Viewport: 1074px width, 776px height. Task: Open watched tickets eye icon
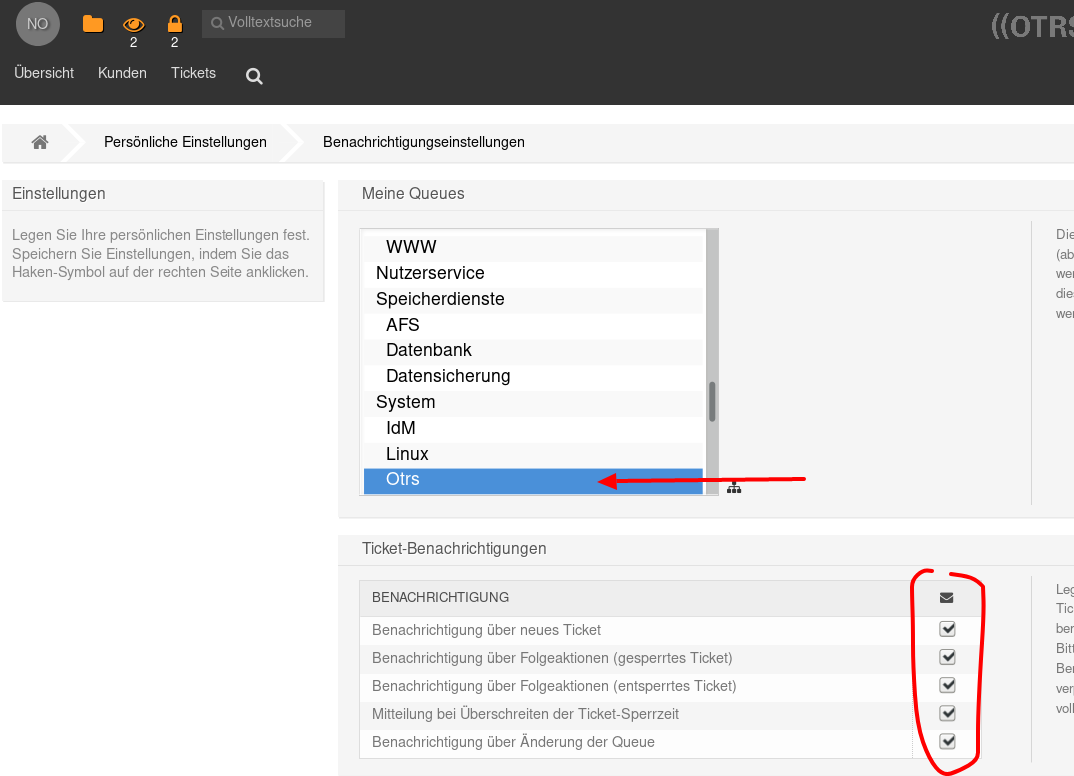click(x=133, y=24)
